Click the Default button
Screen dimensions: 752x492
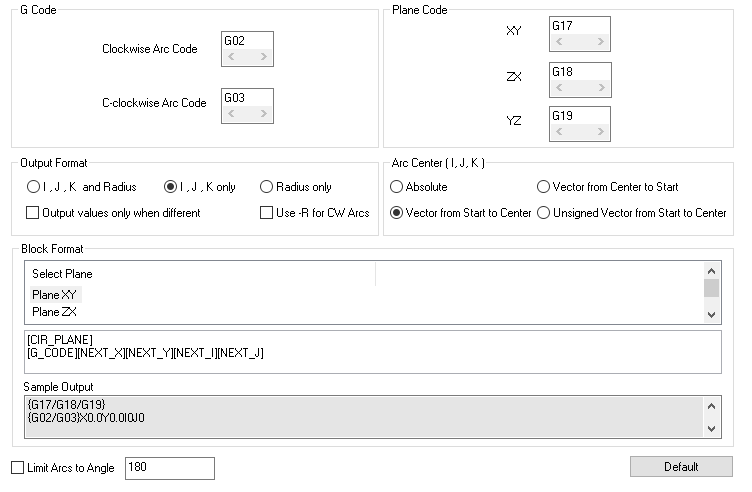click(x=680, y=467)
